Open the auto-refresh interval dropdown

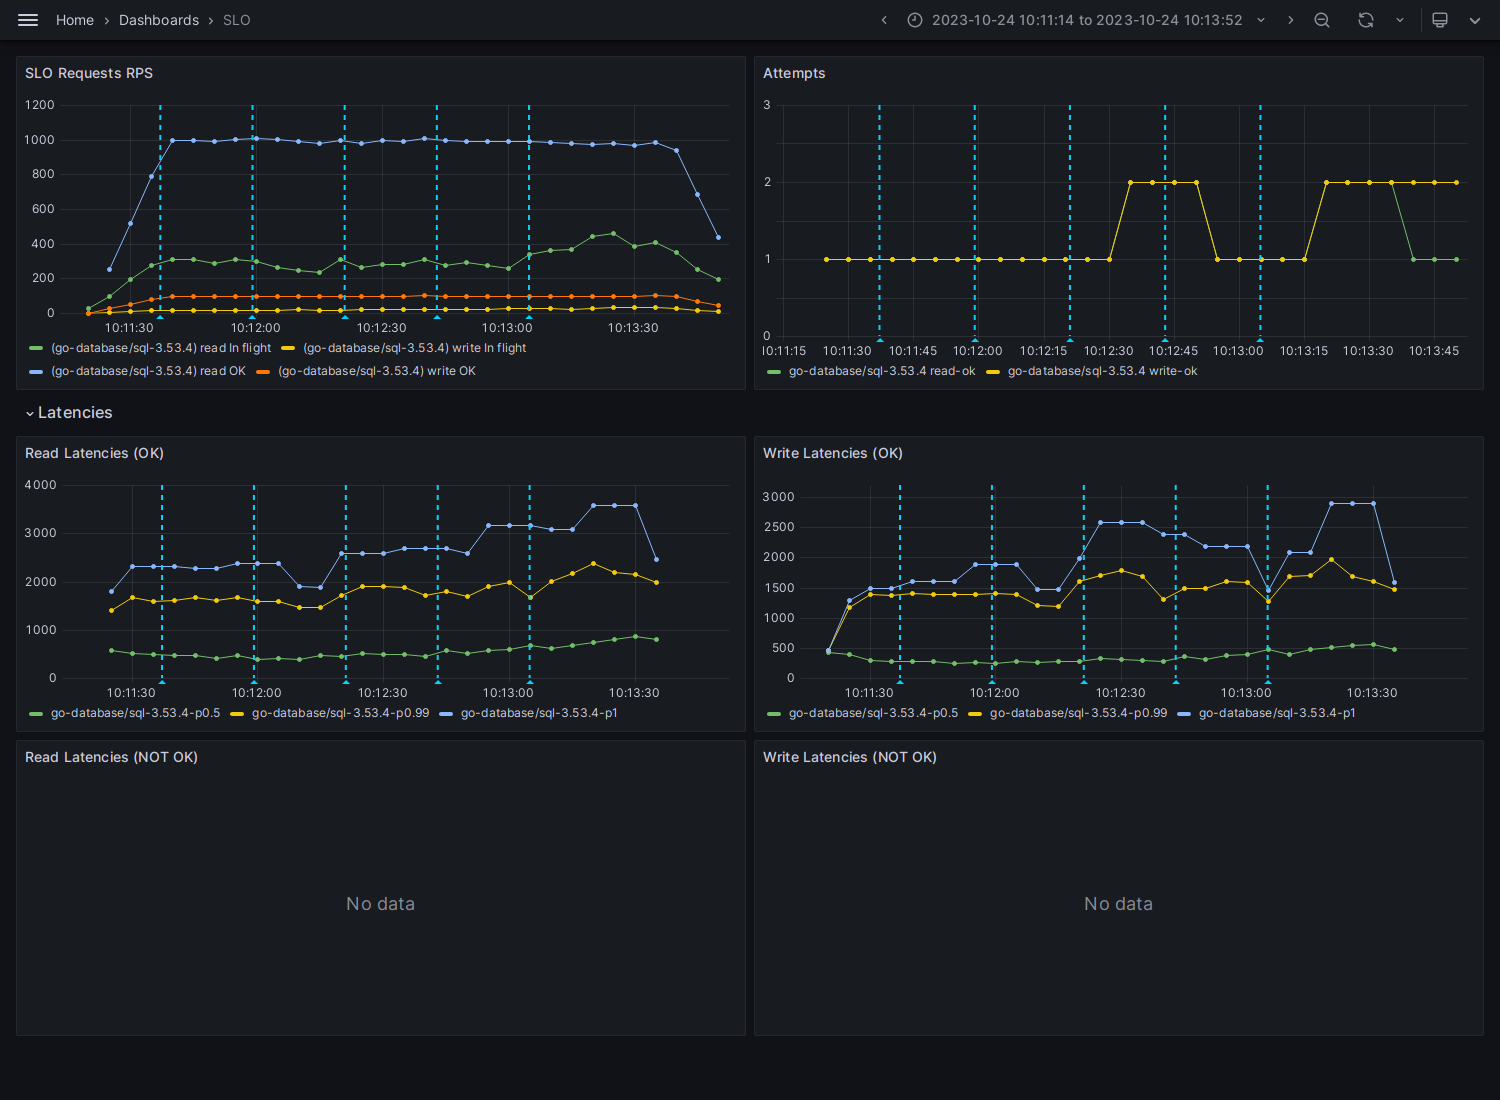1400,20
